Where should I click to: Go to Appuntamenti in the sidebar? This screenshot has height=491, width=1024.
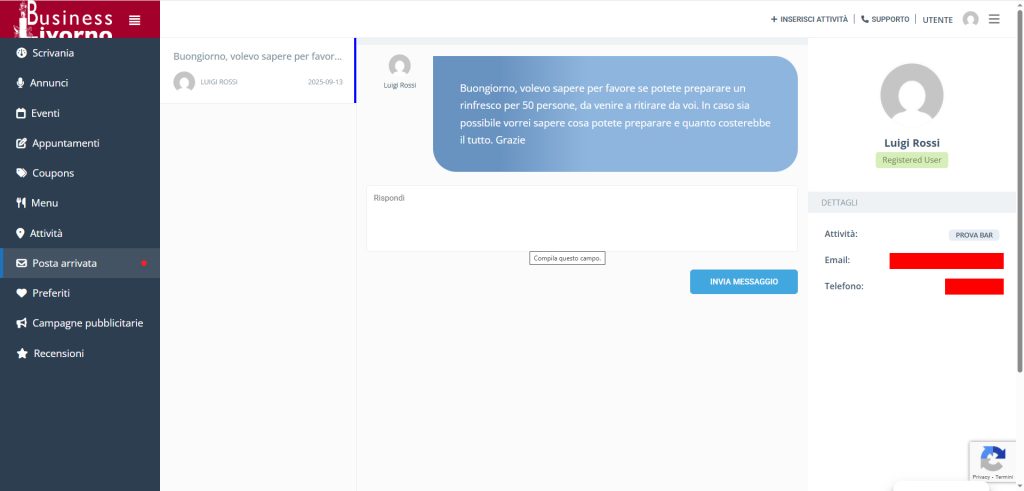tap(65, 143)
